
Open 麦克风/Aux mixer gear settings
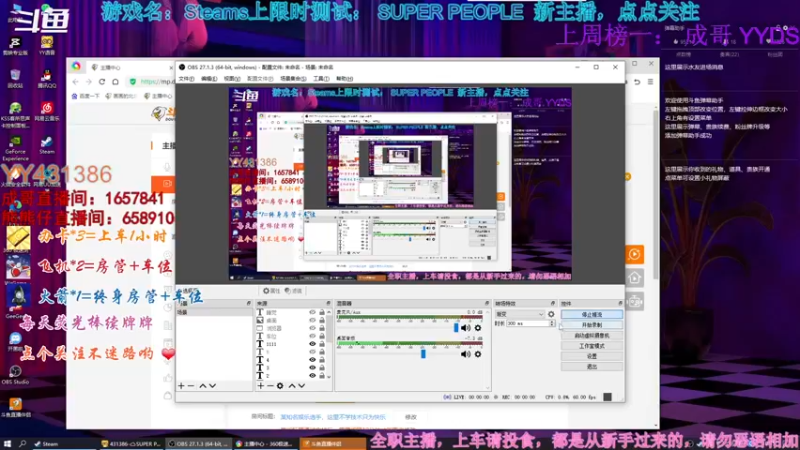pyautogui.click(x=478, y=328)
